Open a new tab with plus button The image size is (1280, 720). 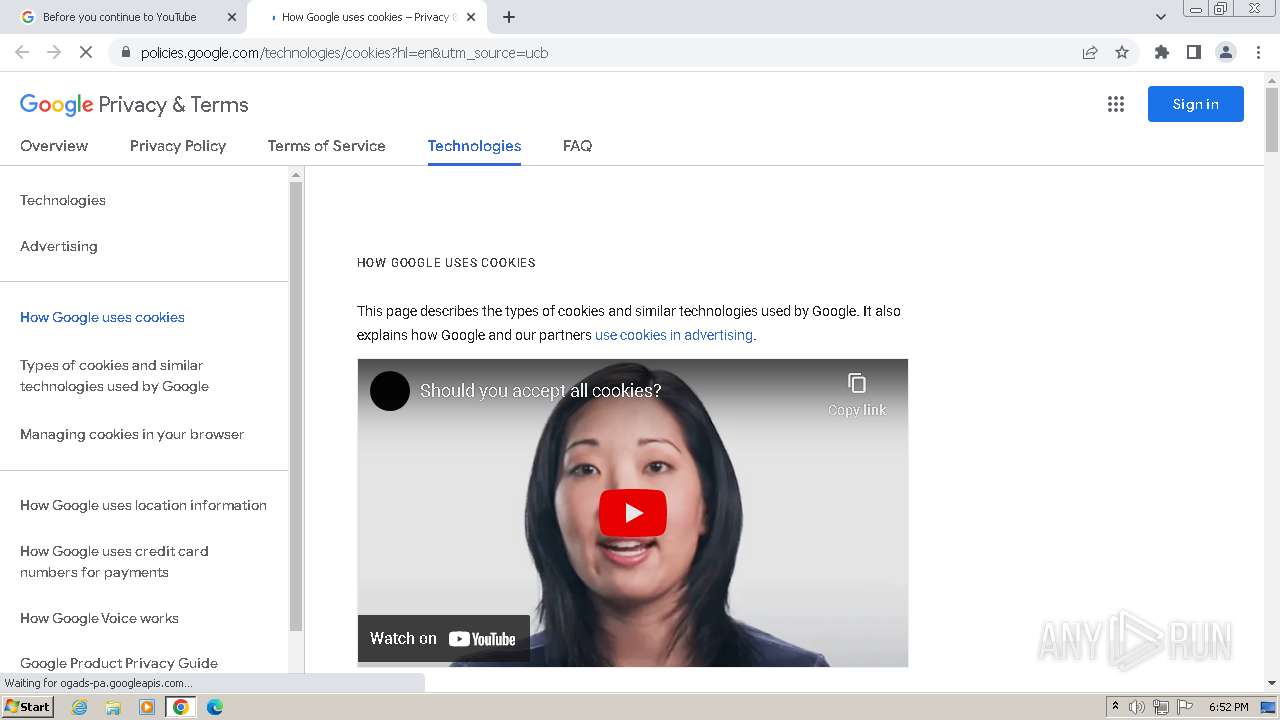click(x=508, y=17)
